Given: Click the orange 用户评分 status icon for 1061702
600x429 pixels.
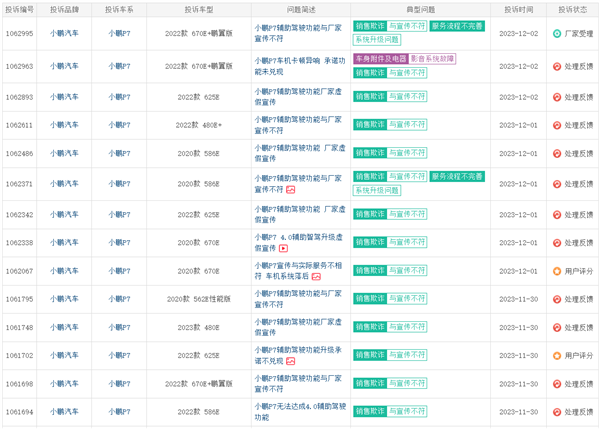Looking at the screenshot, I should (557, 356).
